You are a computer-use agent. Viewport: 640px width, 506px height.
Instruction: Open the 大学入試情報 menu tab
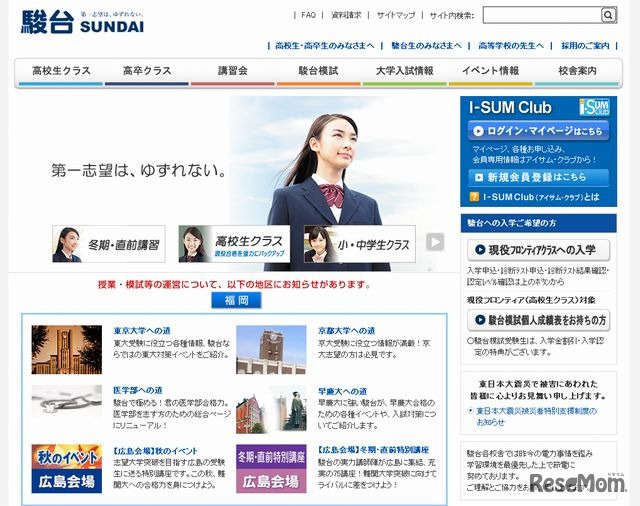[404, 72]
